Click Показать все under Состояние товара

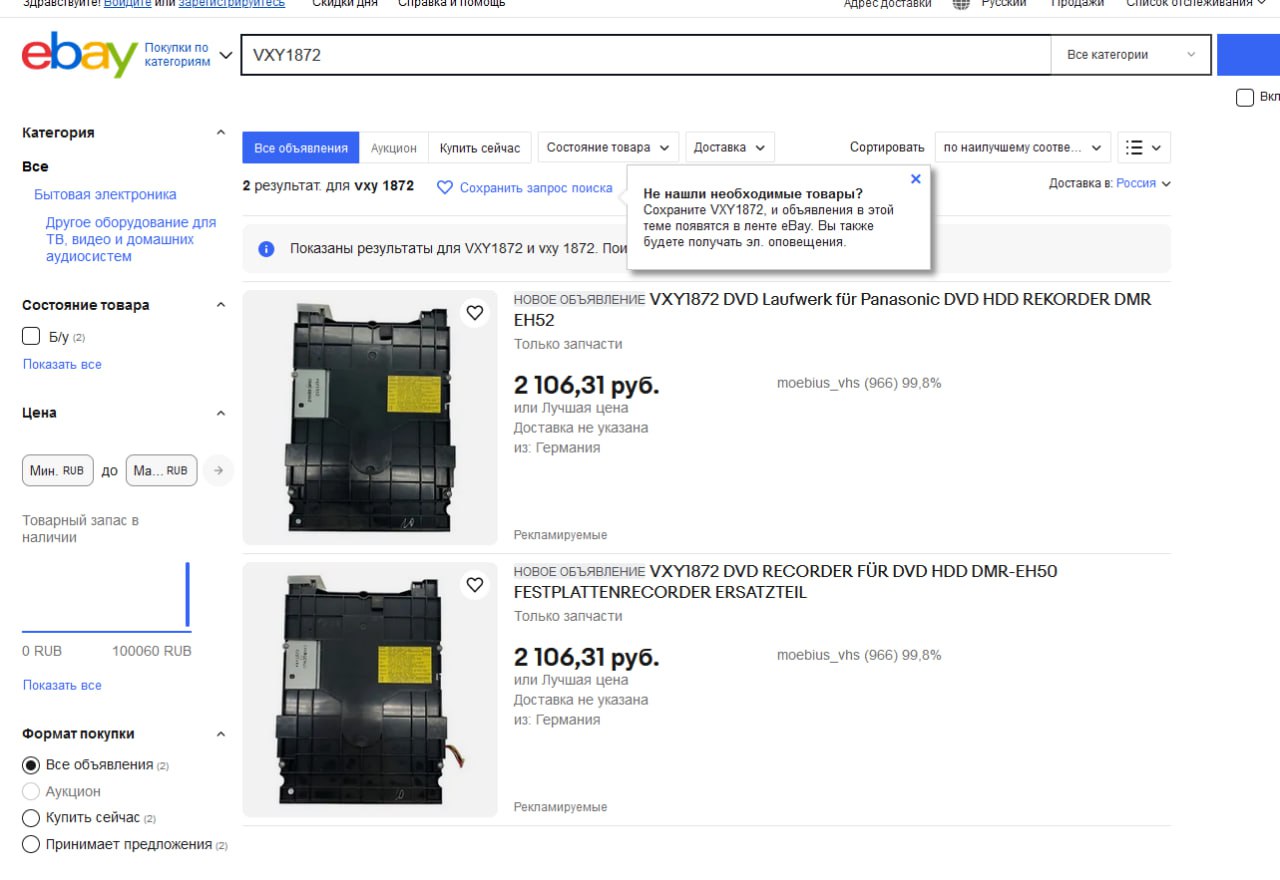(62, 364)
